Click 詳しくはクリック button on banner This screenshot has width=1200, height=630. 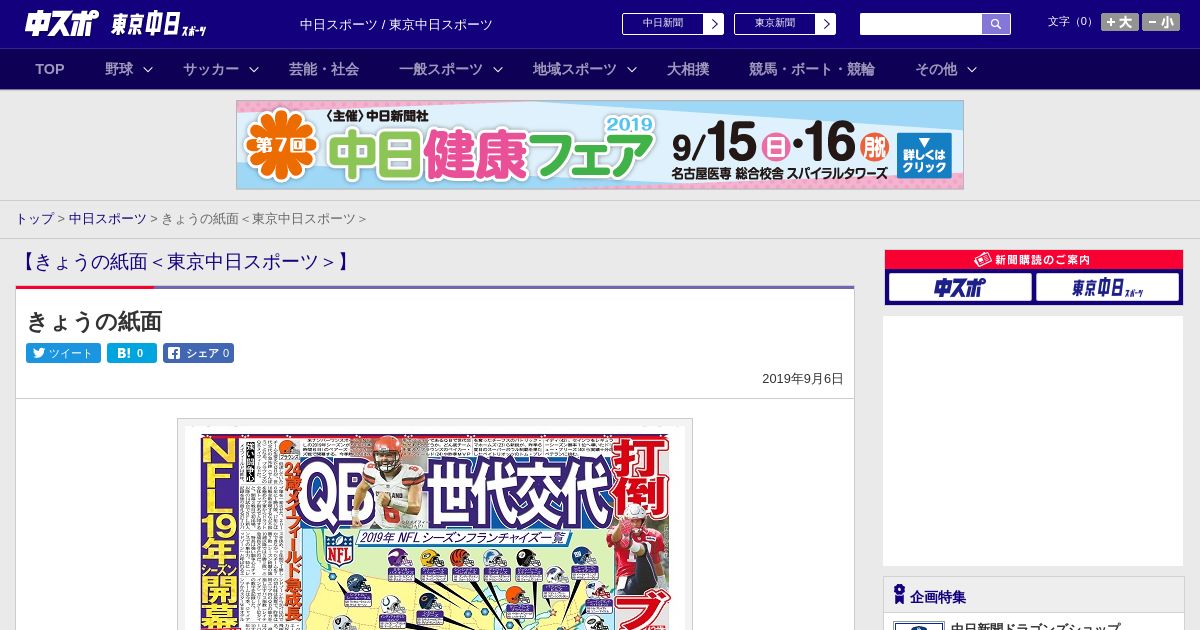pyautogui.click(x=924, y=155)
